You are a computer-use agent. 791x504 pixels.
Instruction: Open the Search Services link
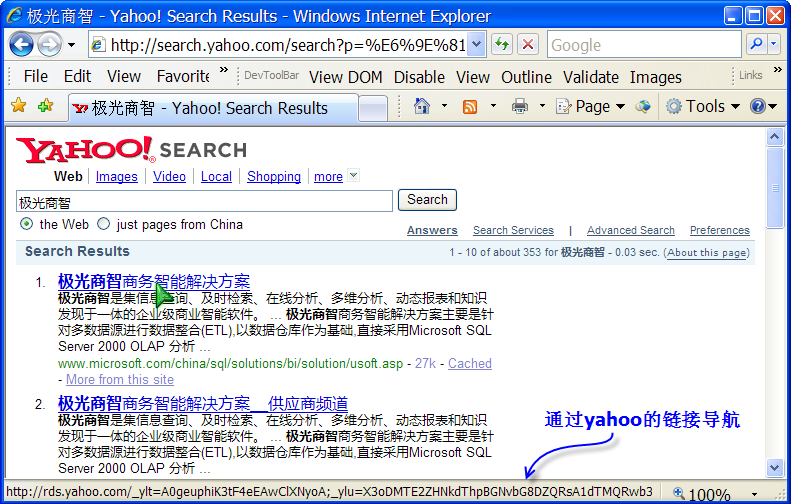click(x=513, y=230)
